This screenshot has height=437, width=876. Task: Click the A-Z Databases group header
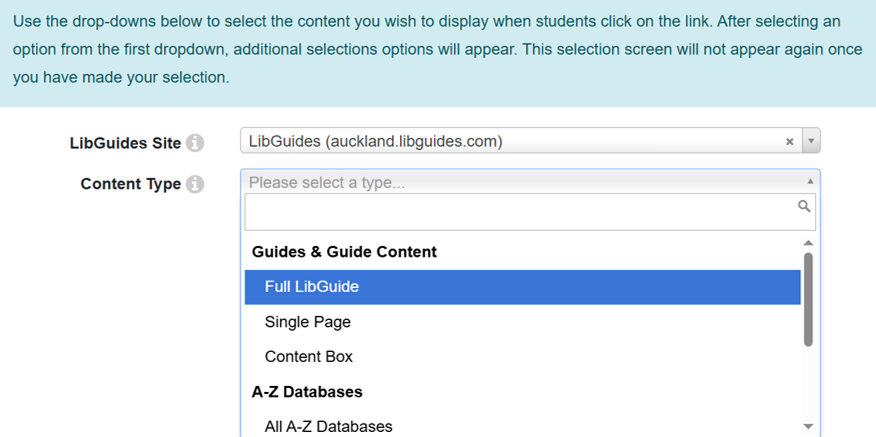click(307, 392)
